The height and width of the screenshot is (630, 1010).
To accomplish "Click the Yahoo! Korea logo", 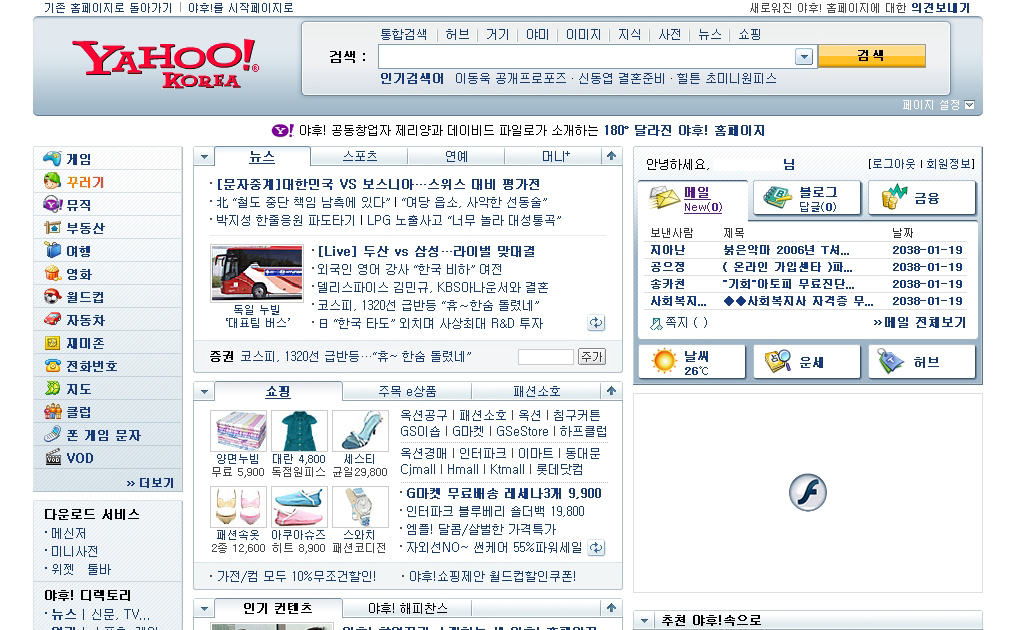I will click(166, 63).
